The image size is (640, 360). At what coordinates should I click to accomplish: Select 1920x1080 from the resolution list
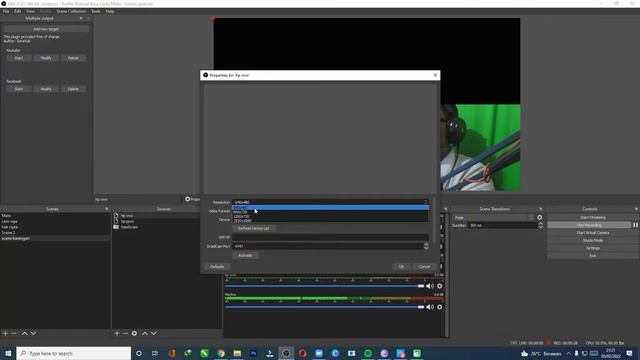point(330,221)
